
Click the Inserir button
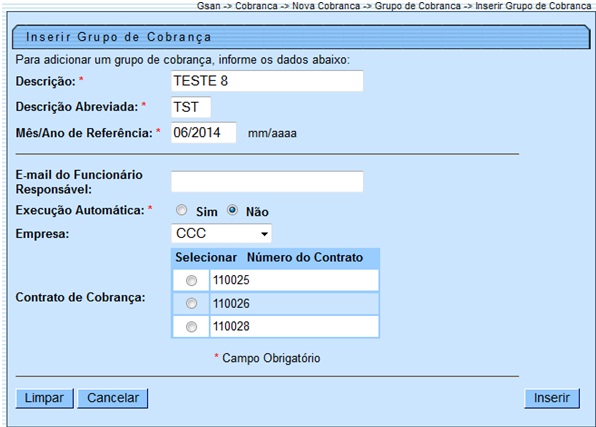(552, 398)
